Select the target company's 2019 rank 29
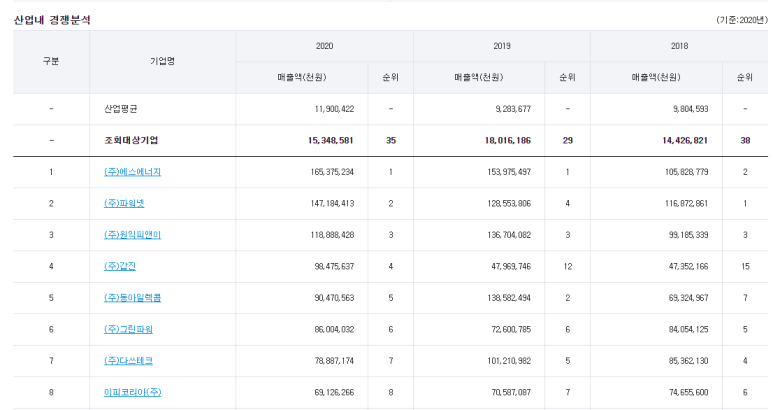The height and width of the screenshot is (410, 773). pyautogui.click(x=568, y=140)
